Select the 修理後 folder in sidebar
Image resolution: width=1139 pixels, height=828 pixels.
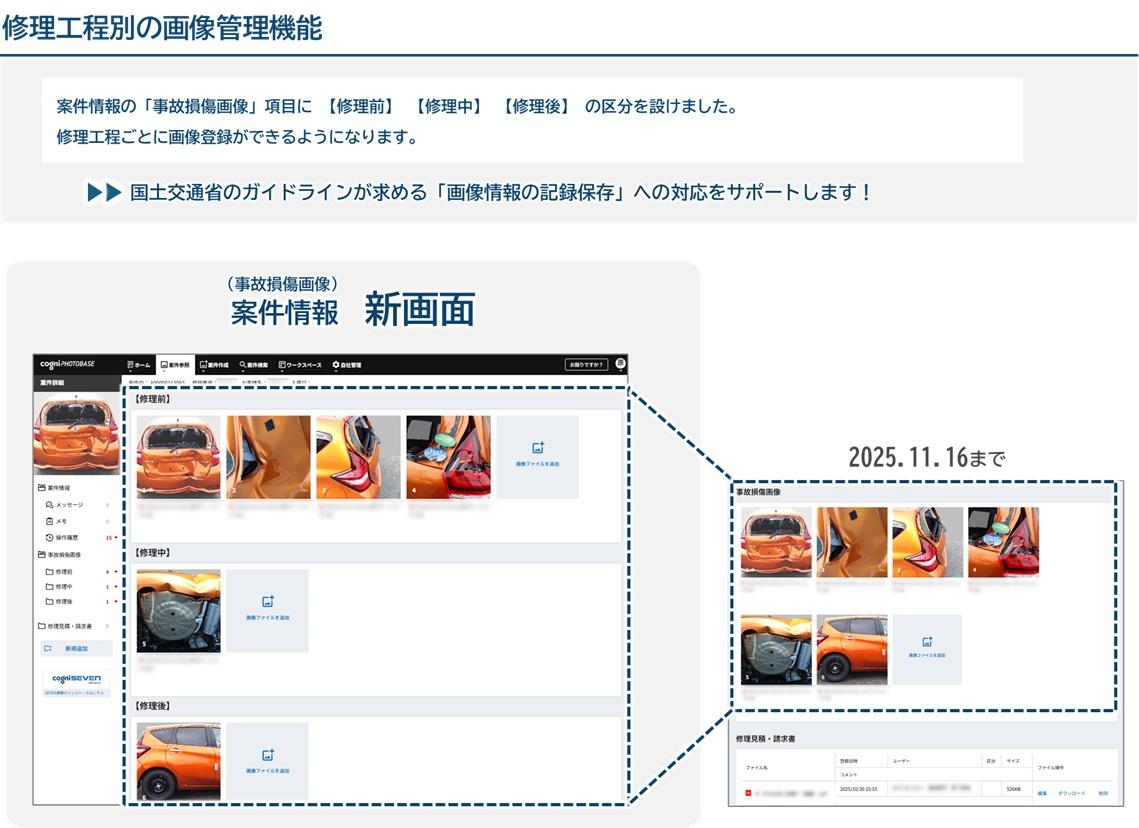(63, 601)
